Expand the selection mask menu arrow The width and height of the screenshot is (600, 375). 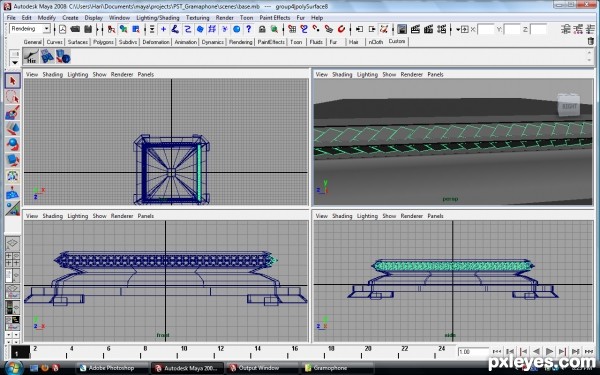point(152,29)
